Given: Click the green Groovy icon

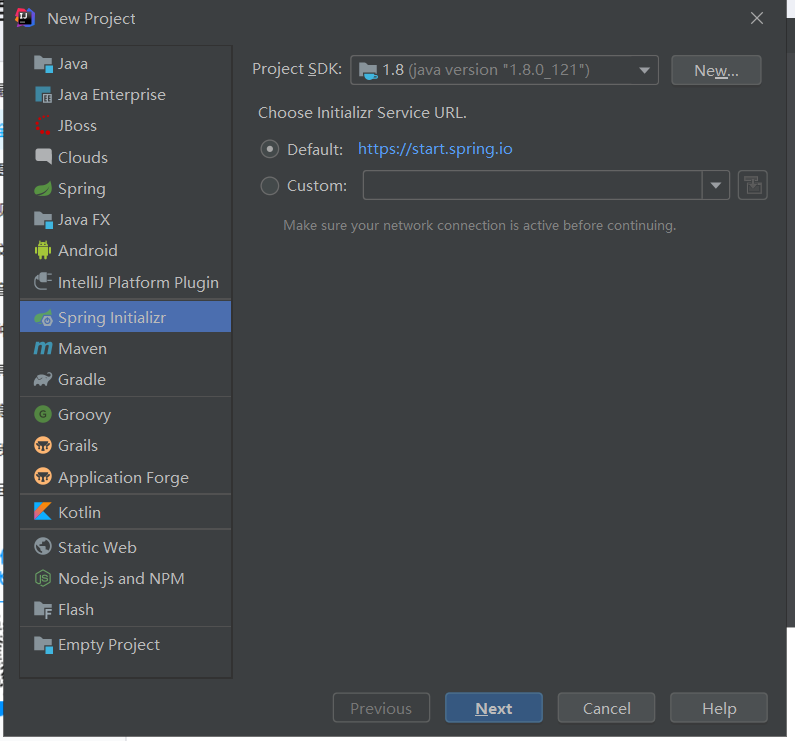Looking at the screenshot, I should coord(43,414).
